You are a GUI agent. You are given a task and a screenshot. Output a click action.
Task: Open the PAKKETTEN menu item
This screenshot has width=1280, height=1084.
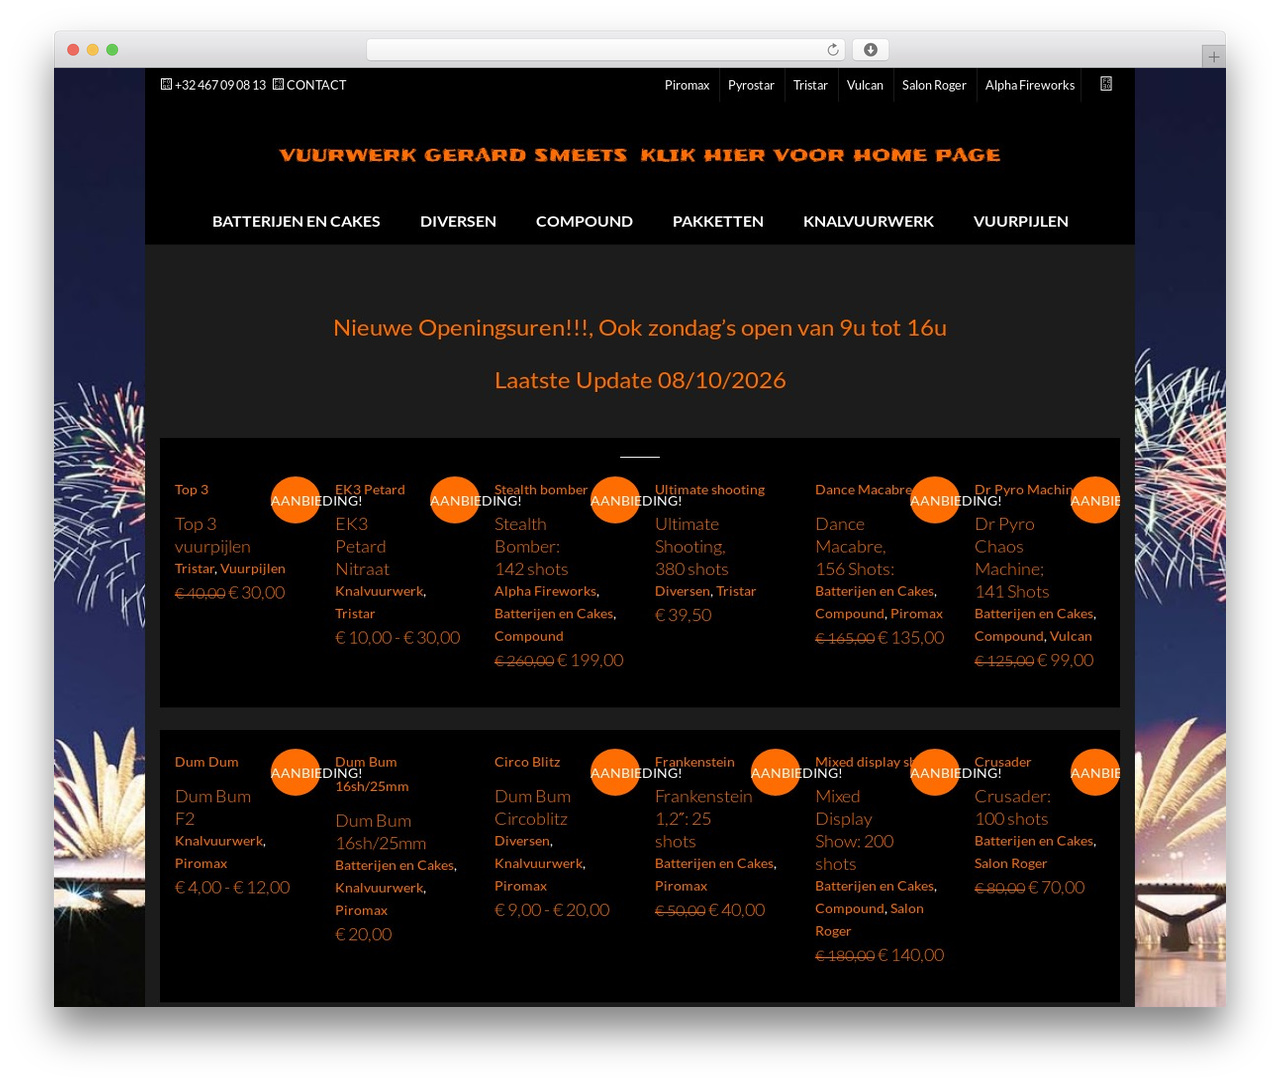pyautogui.click(x=718, y=221)
